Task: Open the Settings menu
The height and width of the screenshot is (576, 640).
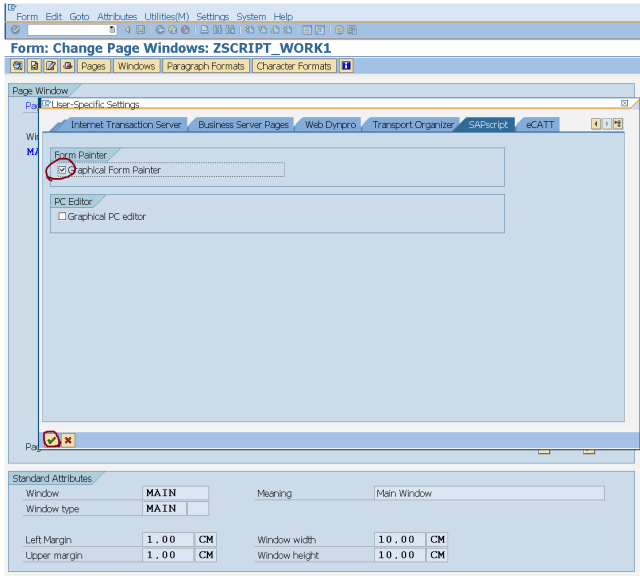Action: click(212, 16)
